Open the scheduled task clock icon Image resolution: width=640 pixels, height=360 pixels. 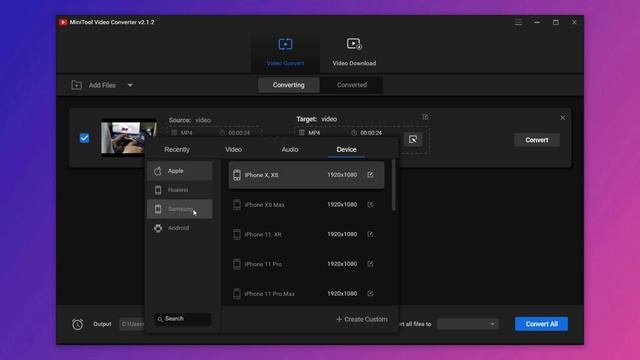78,324
